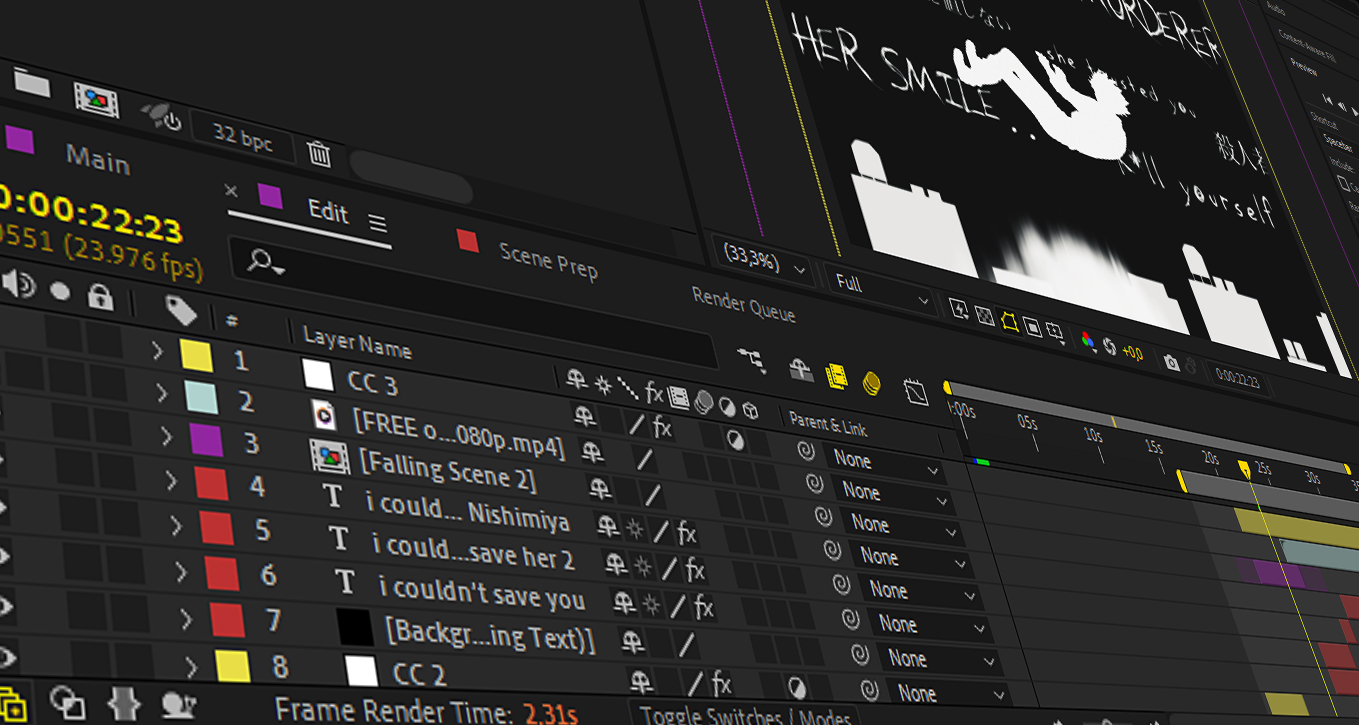Toggle shy switch on the [Falling Scene 2] layer

(600, 488)
